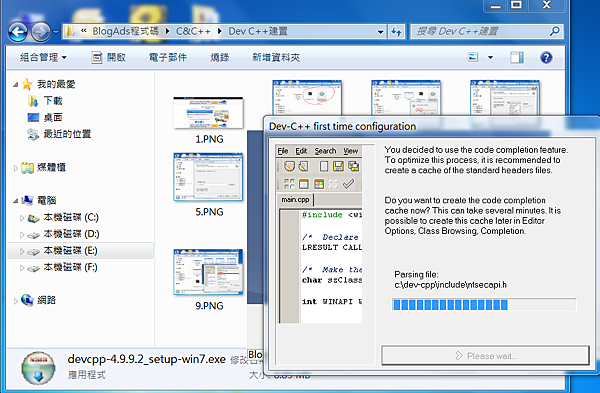Collapse the 電腦 computer node
Screen dimensions: 600x393
click(15, 201)
